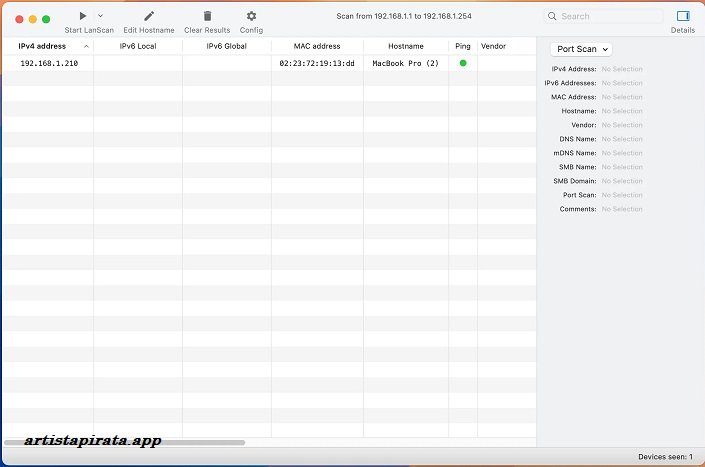The image size is (705, 467).
Task: Clear results using trash icon
Action: tap(207, 16)
